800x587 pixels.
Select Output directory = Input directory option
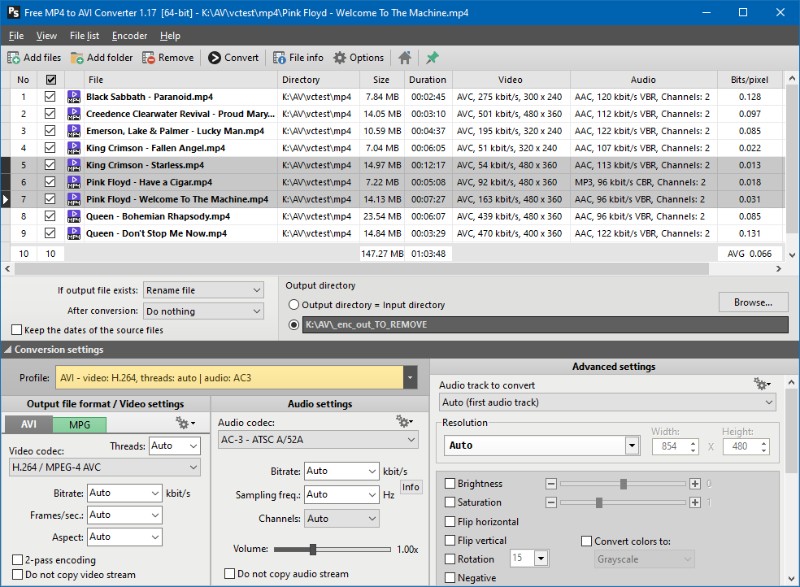click(294, 305)
